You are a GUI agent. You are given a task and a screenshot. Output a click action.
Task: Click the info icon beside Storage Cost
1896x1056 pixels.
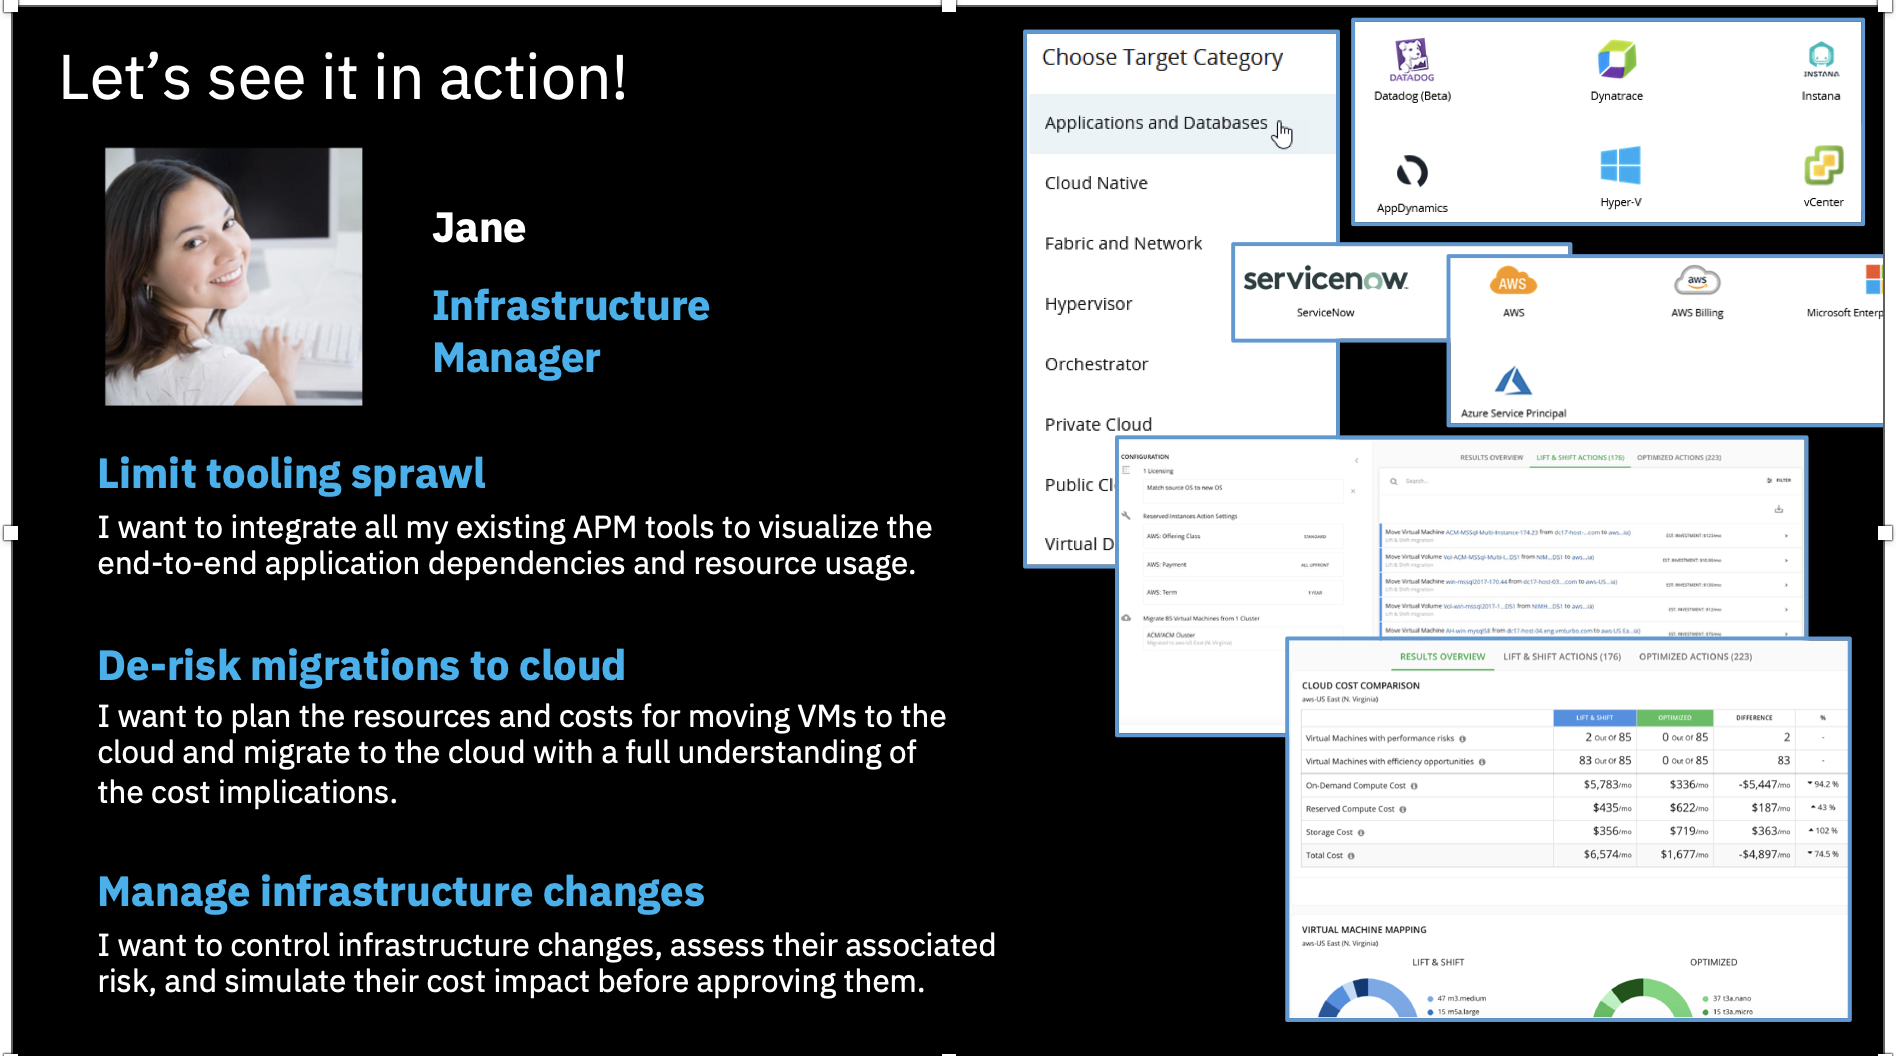pos(1361,832)
